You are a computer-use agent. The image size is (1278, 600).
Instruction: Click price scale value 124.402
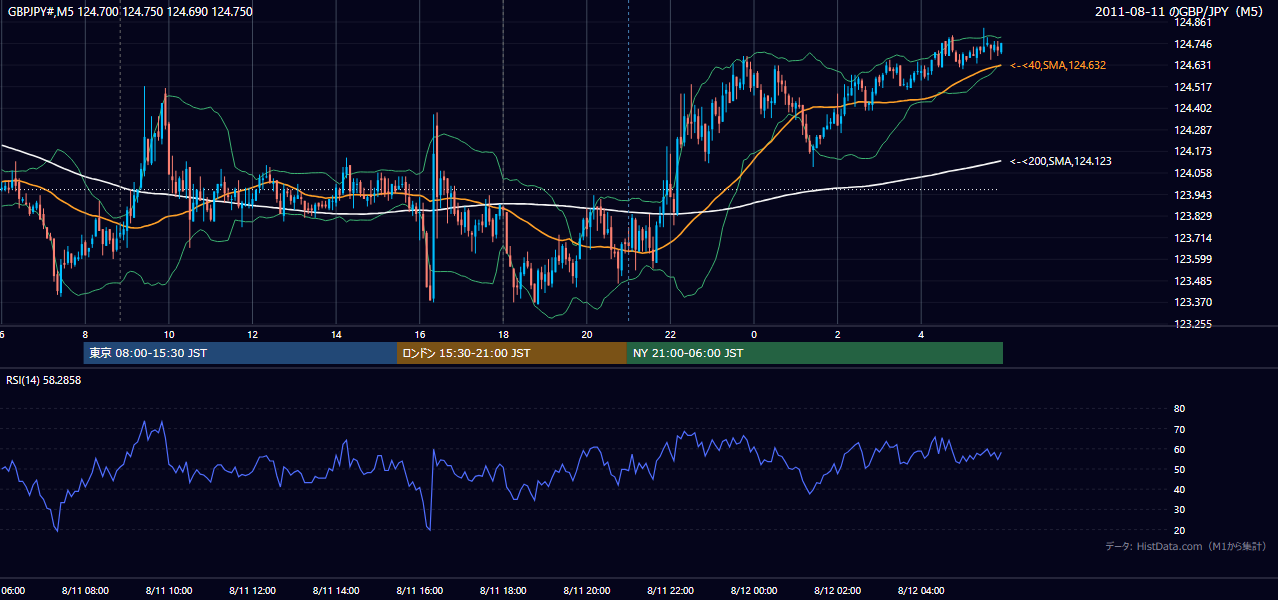[x=1192, y=108]
